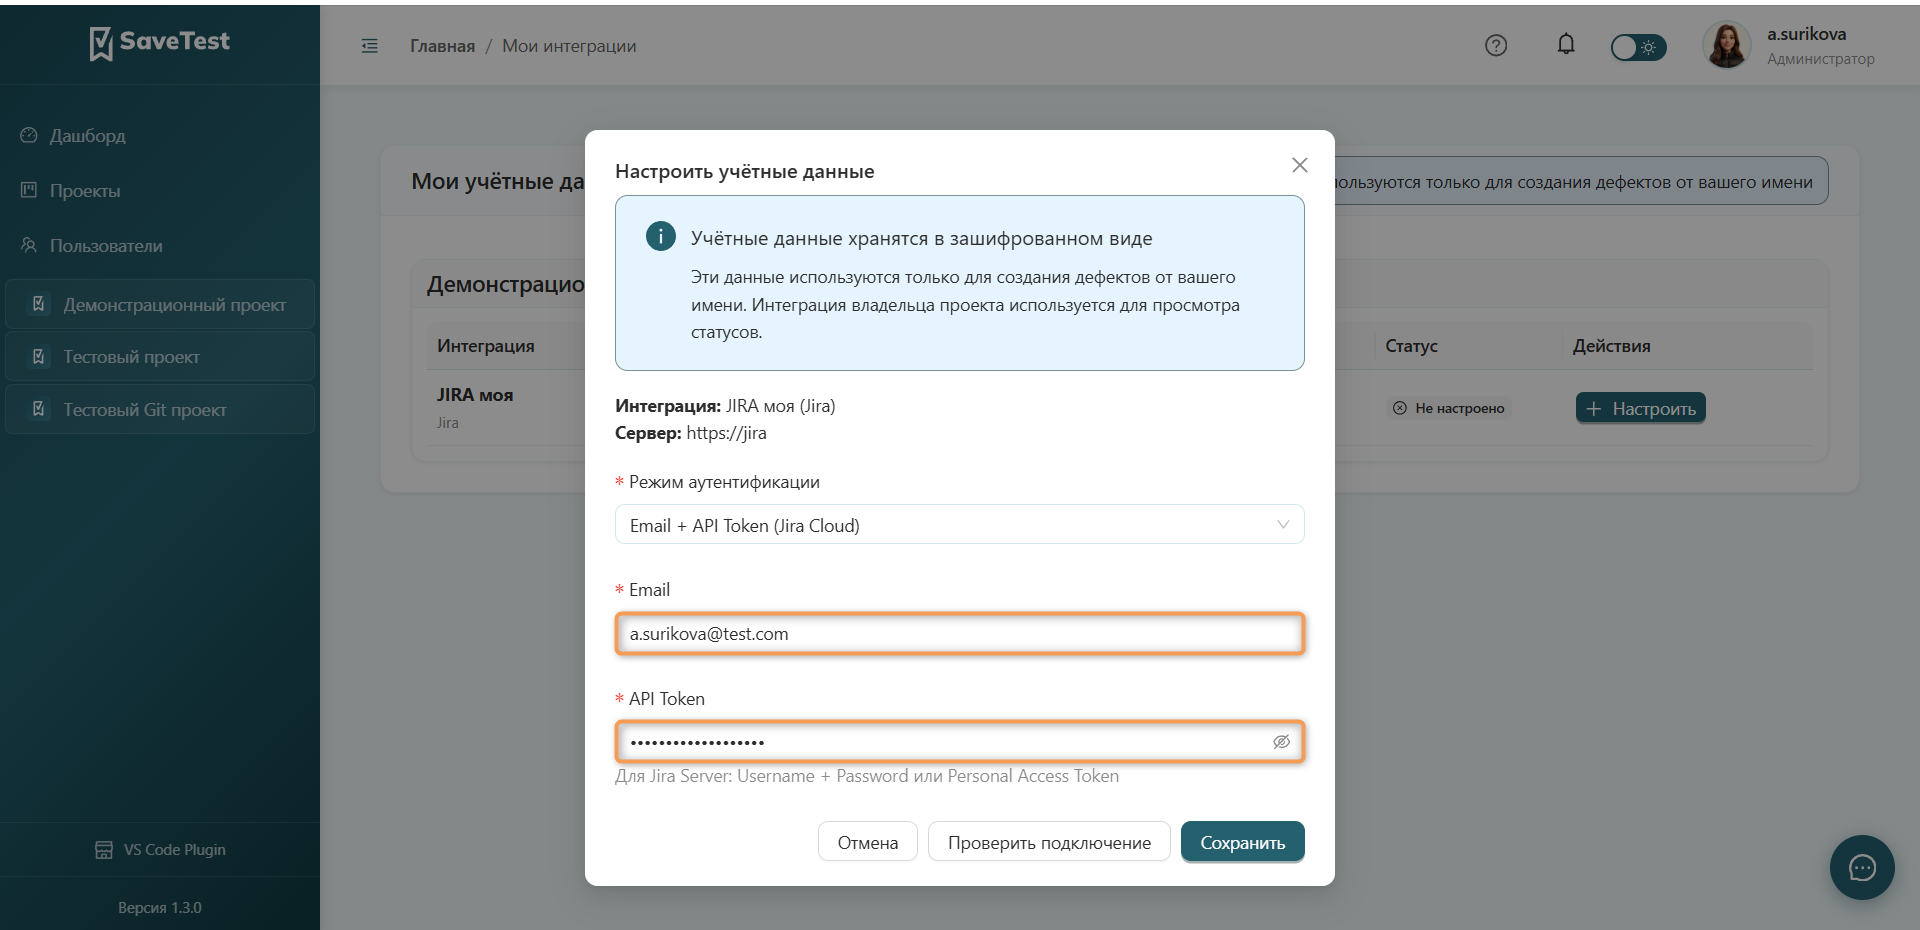The width and height of the screenshot is (1920, 930).
Task: Click the info icon in notice
Action: (x=660, y=236)
